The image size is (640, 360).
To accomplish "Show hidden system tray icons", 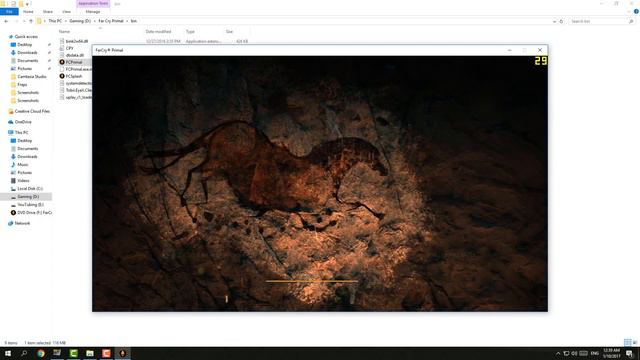I will click(x=558, y=353).
